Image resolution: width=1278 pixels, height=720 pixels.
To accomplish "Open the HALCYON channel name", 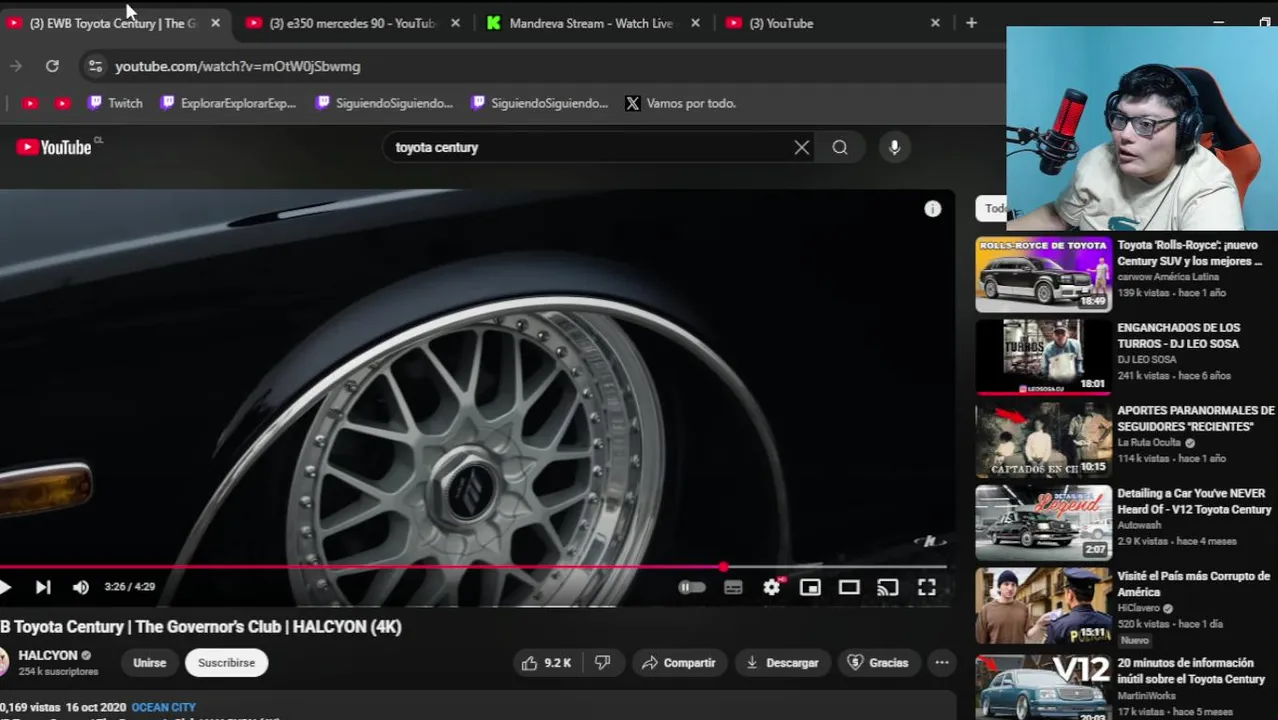I will 47,656.
